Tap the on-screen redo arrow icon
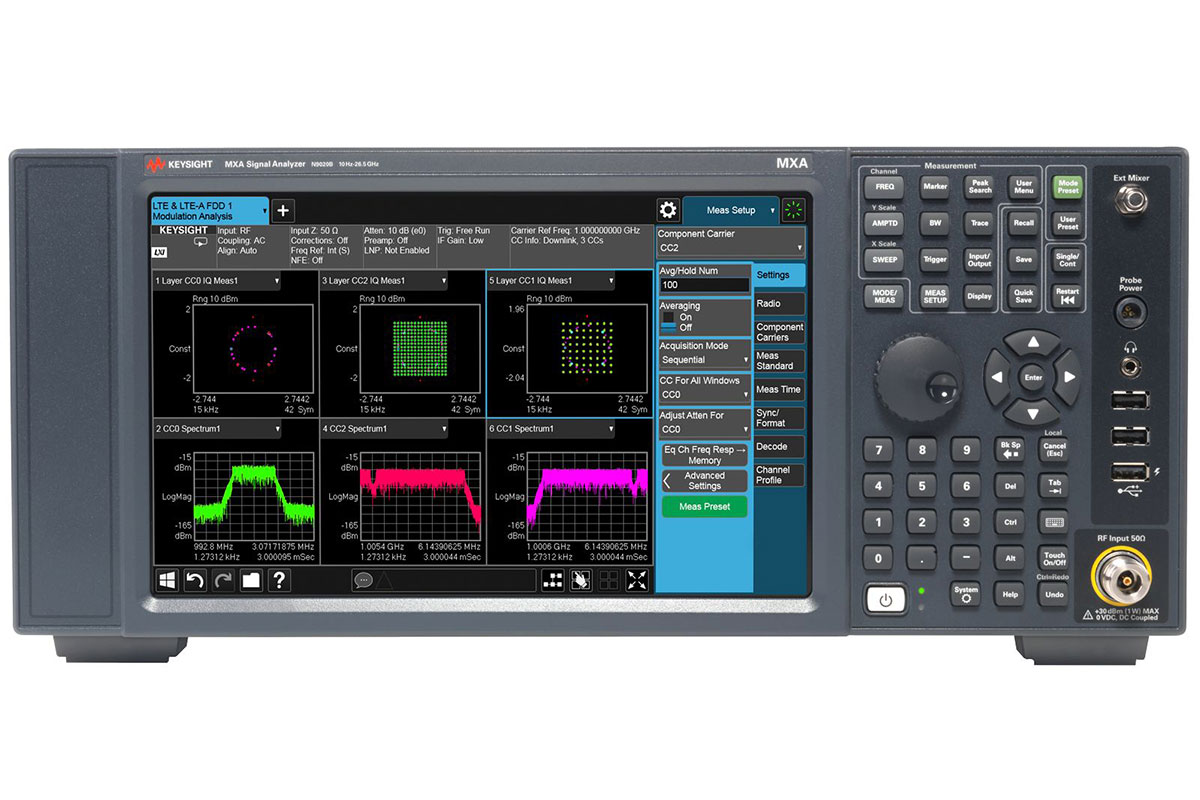The image size is (1200, 800). click(x=223, y=580)
